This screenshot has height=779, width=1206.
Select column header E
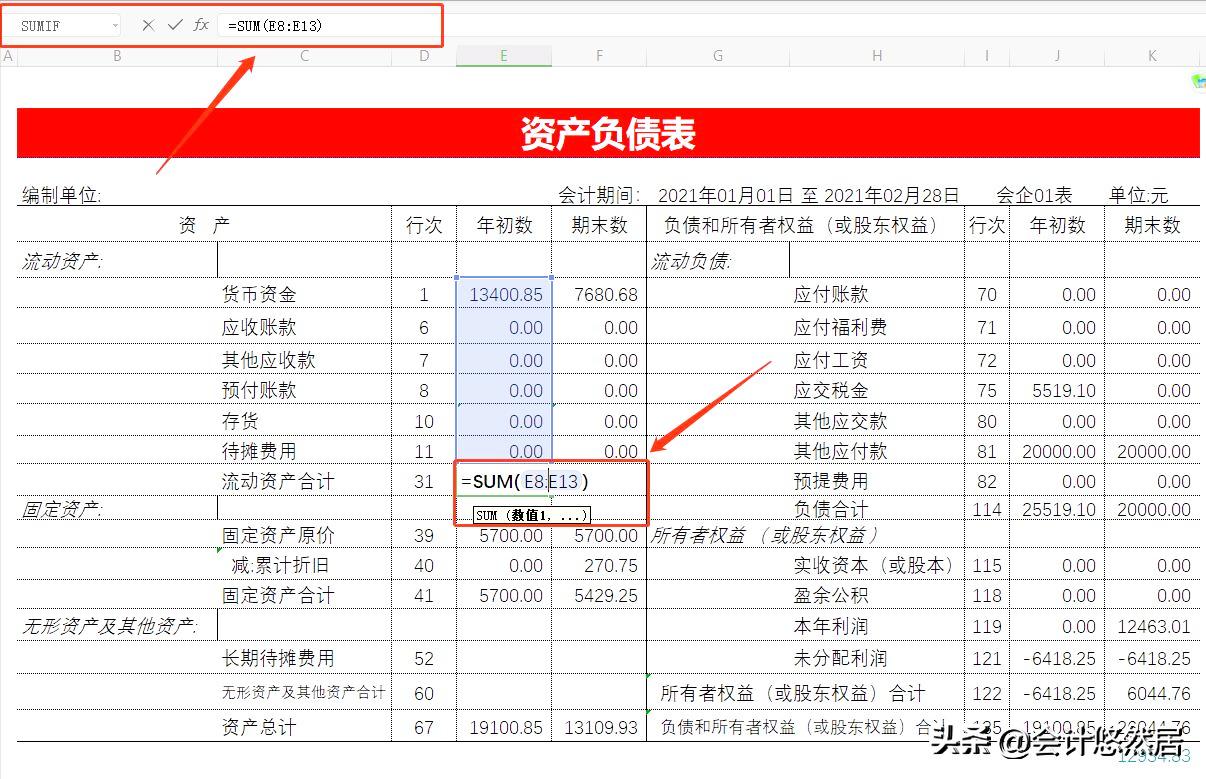(504, 56)
